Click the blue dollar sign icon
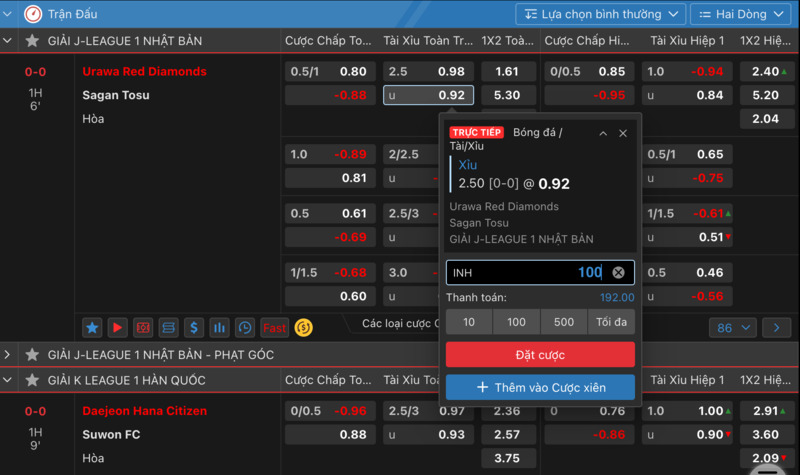Screen dimensions: 800x475 [x=194, y=328]
